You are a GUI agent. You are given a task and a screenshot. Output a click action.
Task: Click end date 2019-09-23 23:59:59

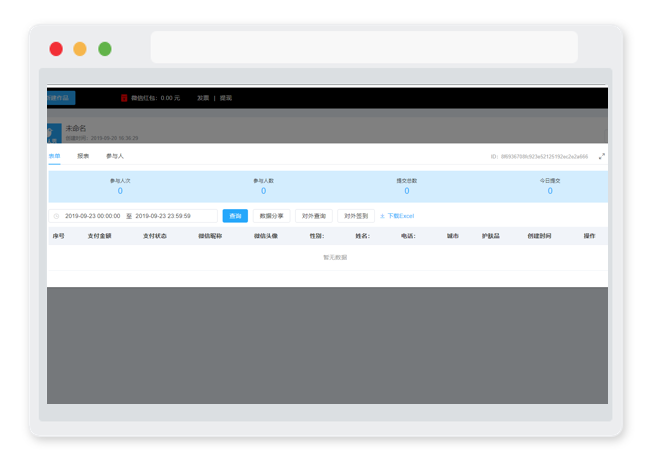pyautogui.click(x=163, y=216)
